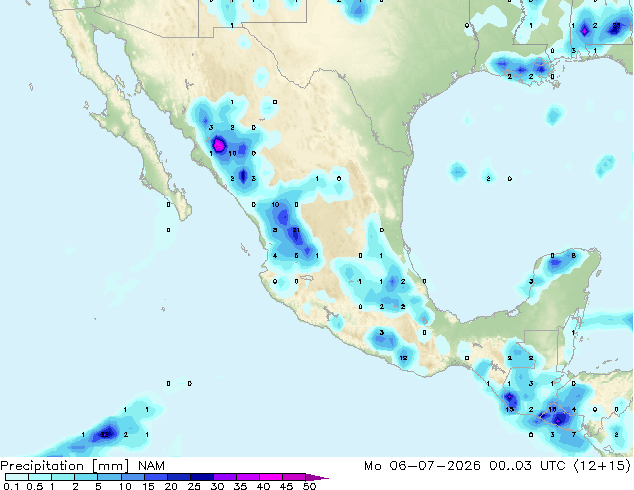Click the '45' legend scale label
The width and height of the screenshot is (634, 490).
point(286,486)
